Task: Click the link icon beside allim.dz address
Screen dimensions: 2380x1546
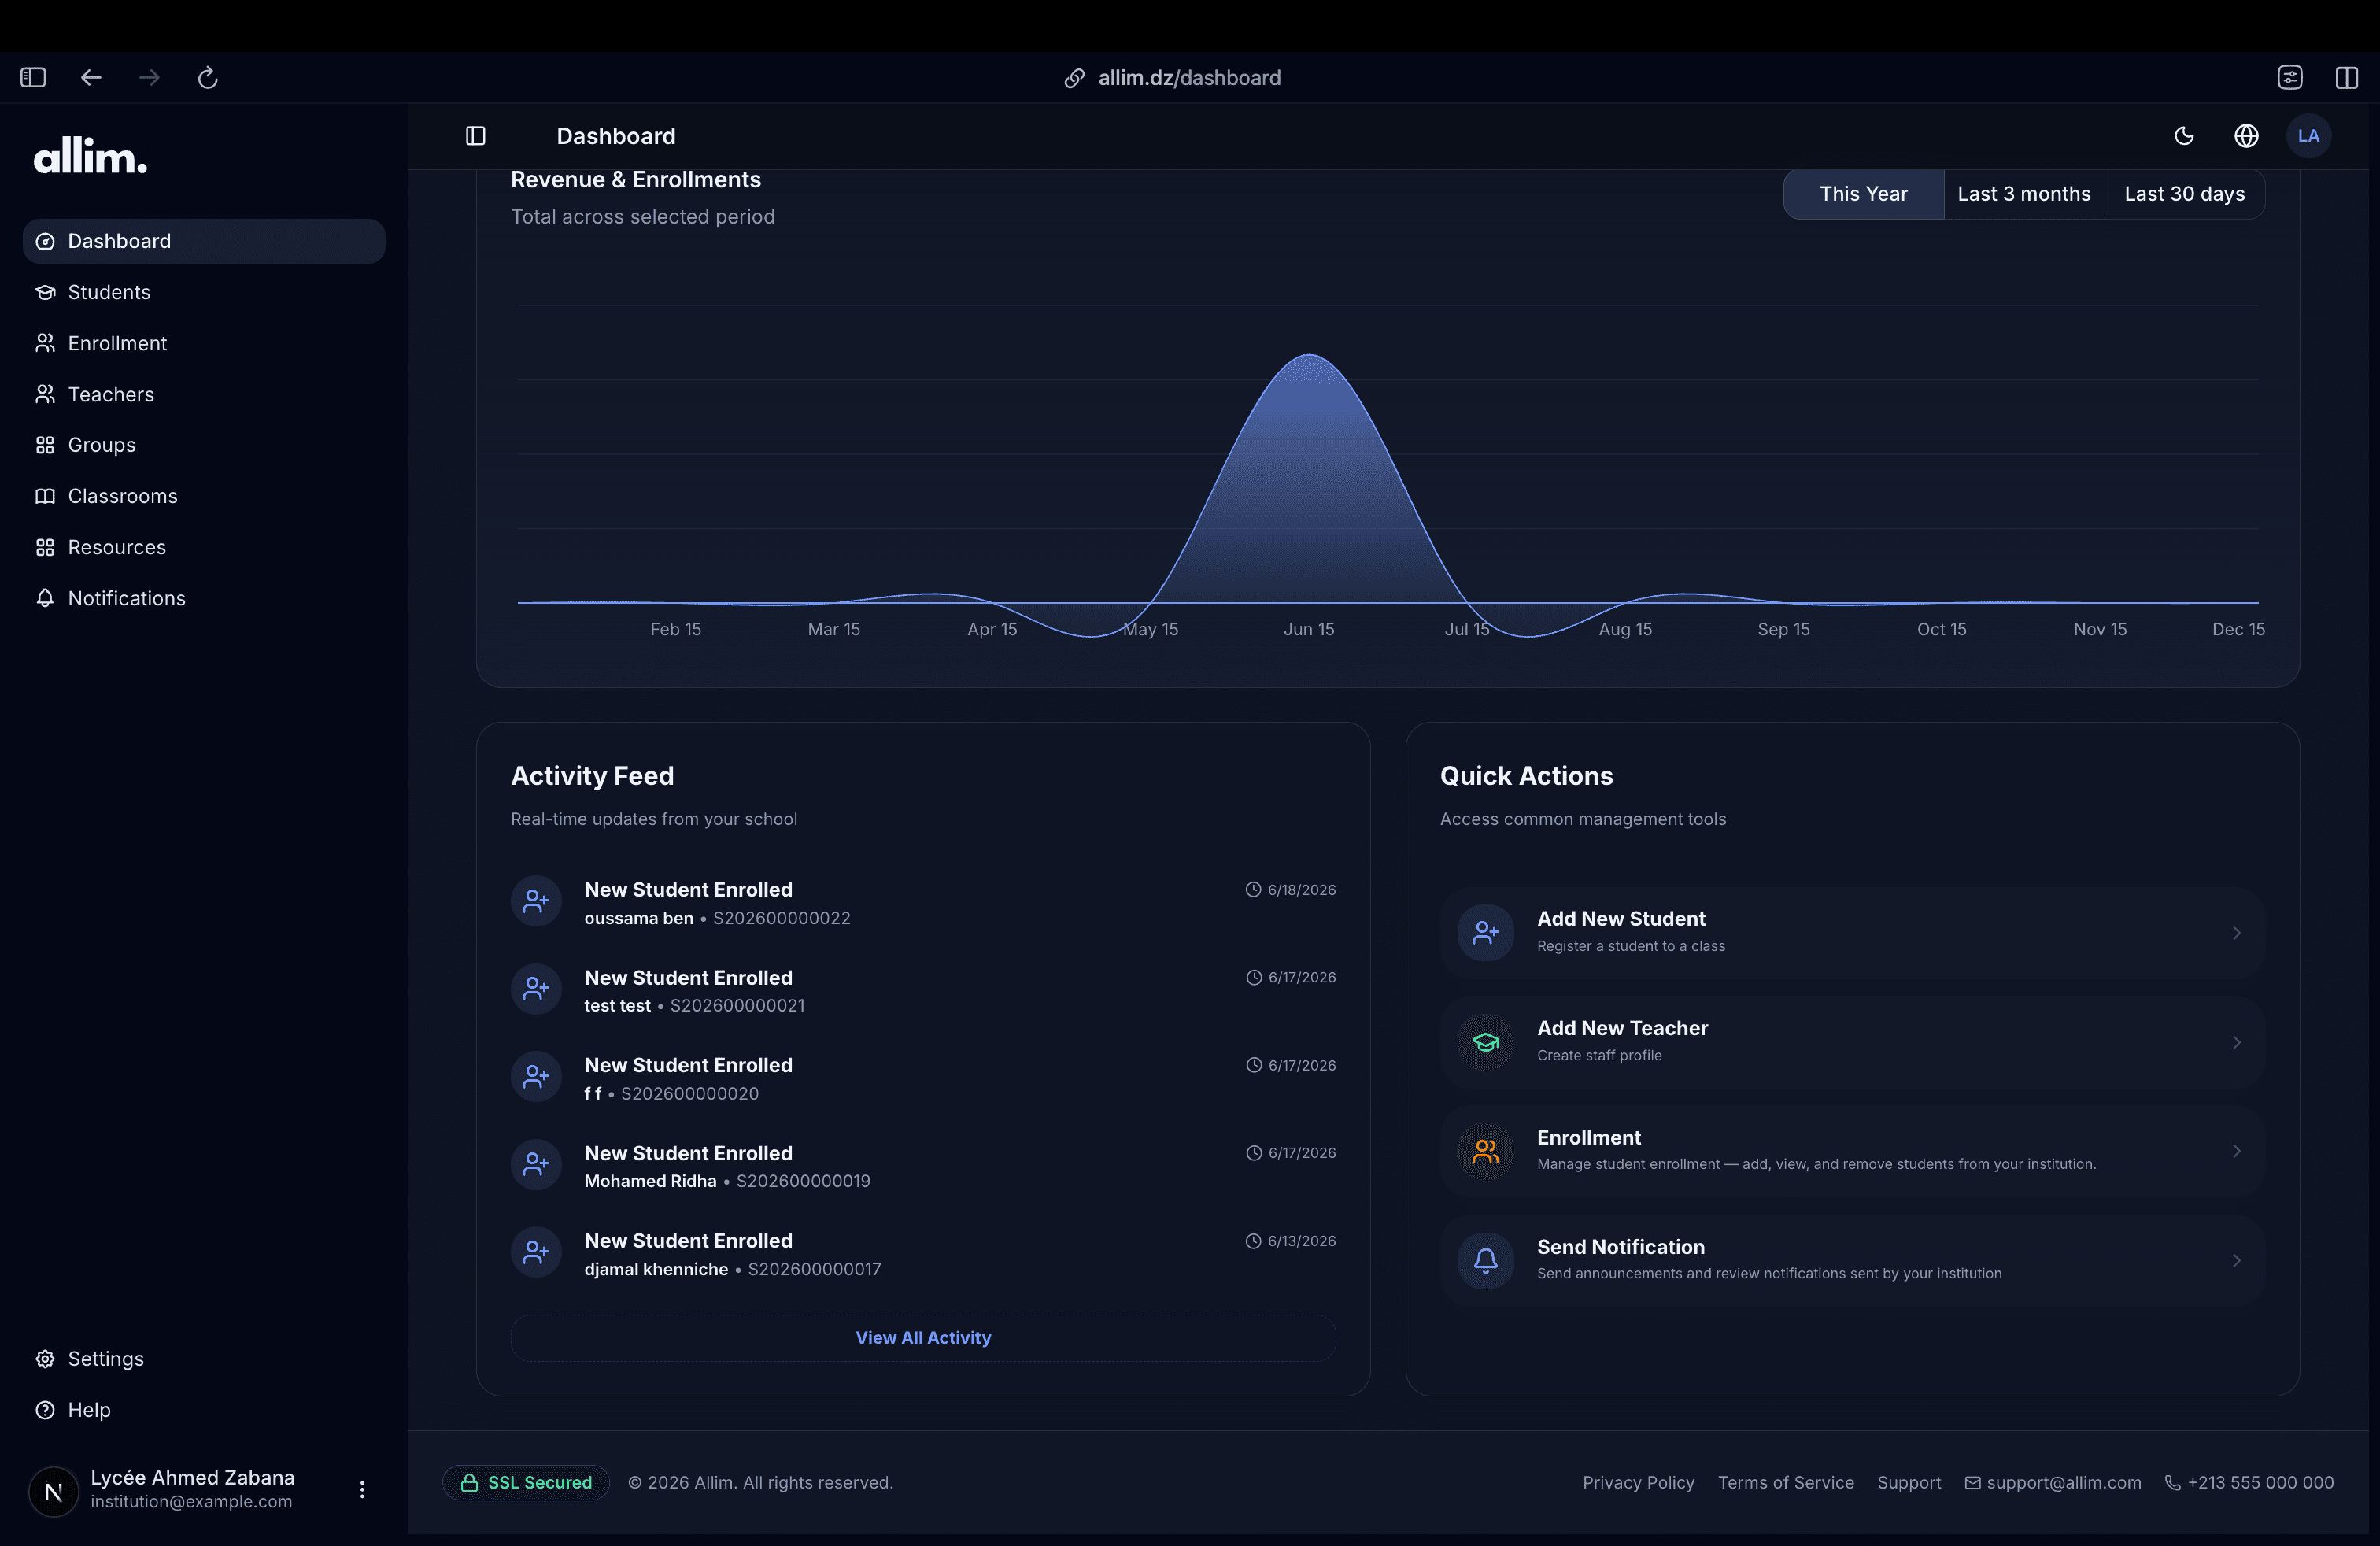Action: 1074,78
